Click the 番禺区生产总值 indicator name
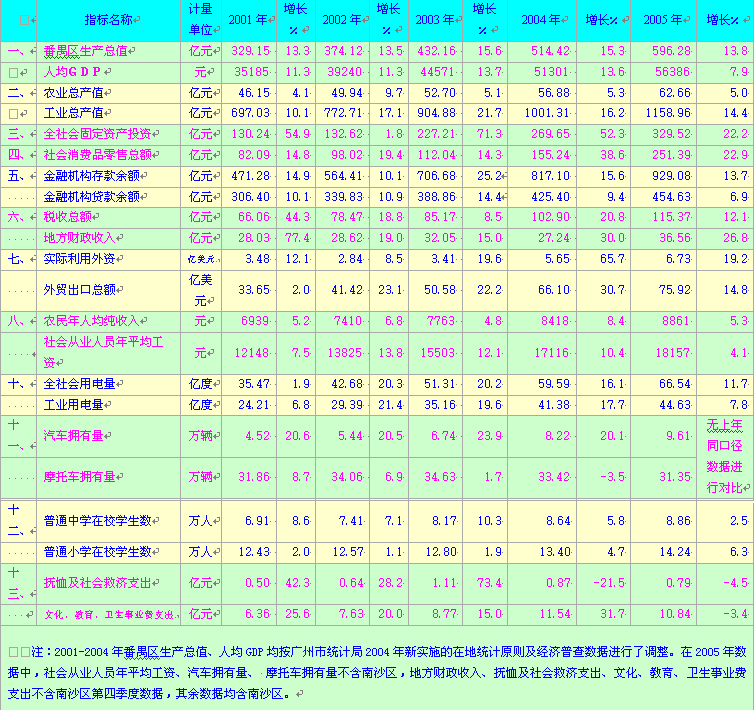The width and height of the screenshot is (755, 710). pyautogui.click(x=92, y=50)
